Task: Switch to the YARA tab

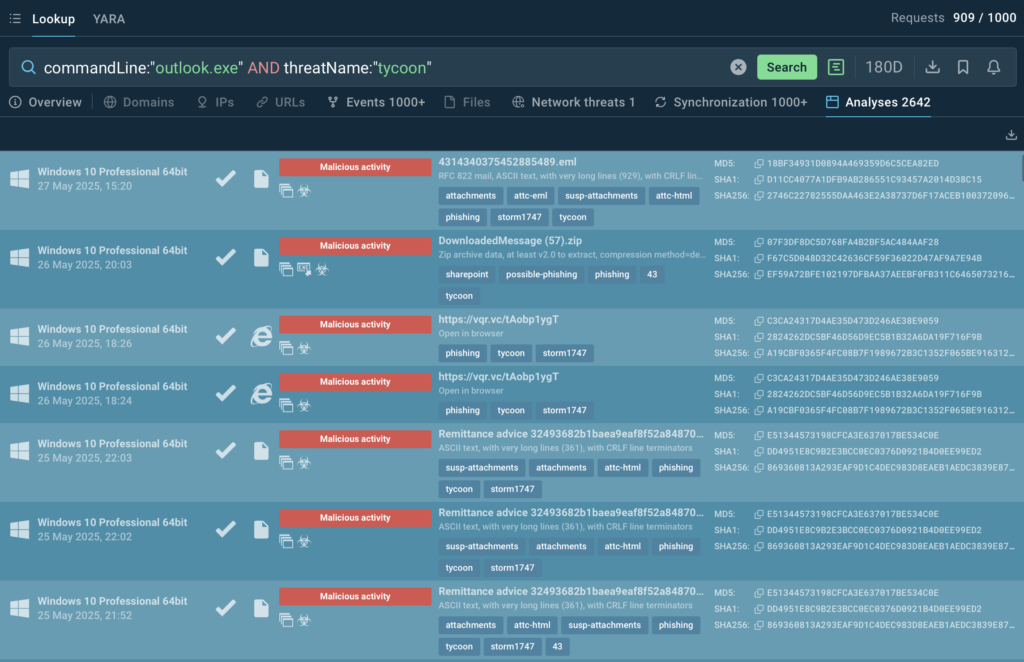Action: [x=109, y=19]
